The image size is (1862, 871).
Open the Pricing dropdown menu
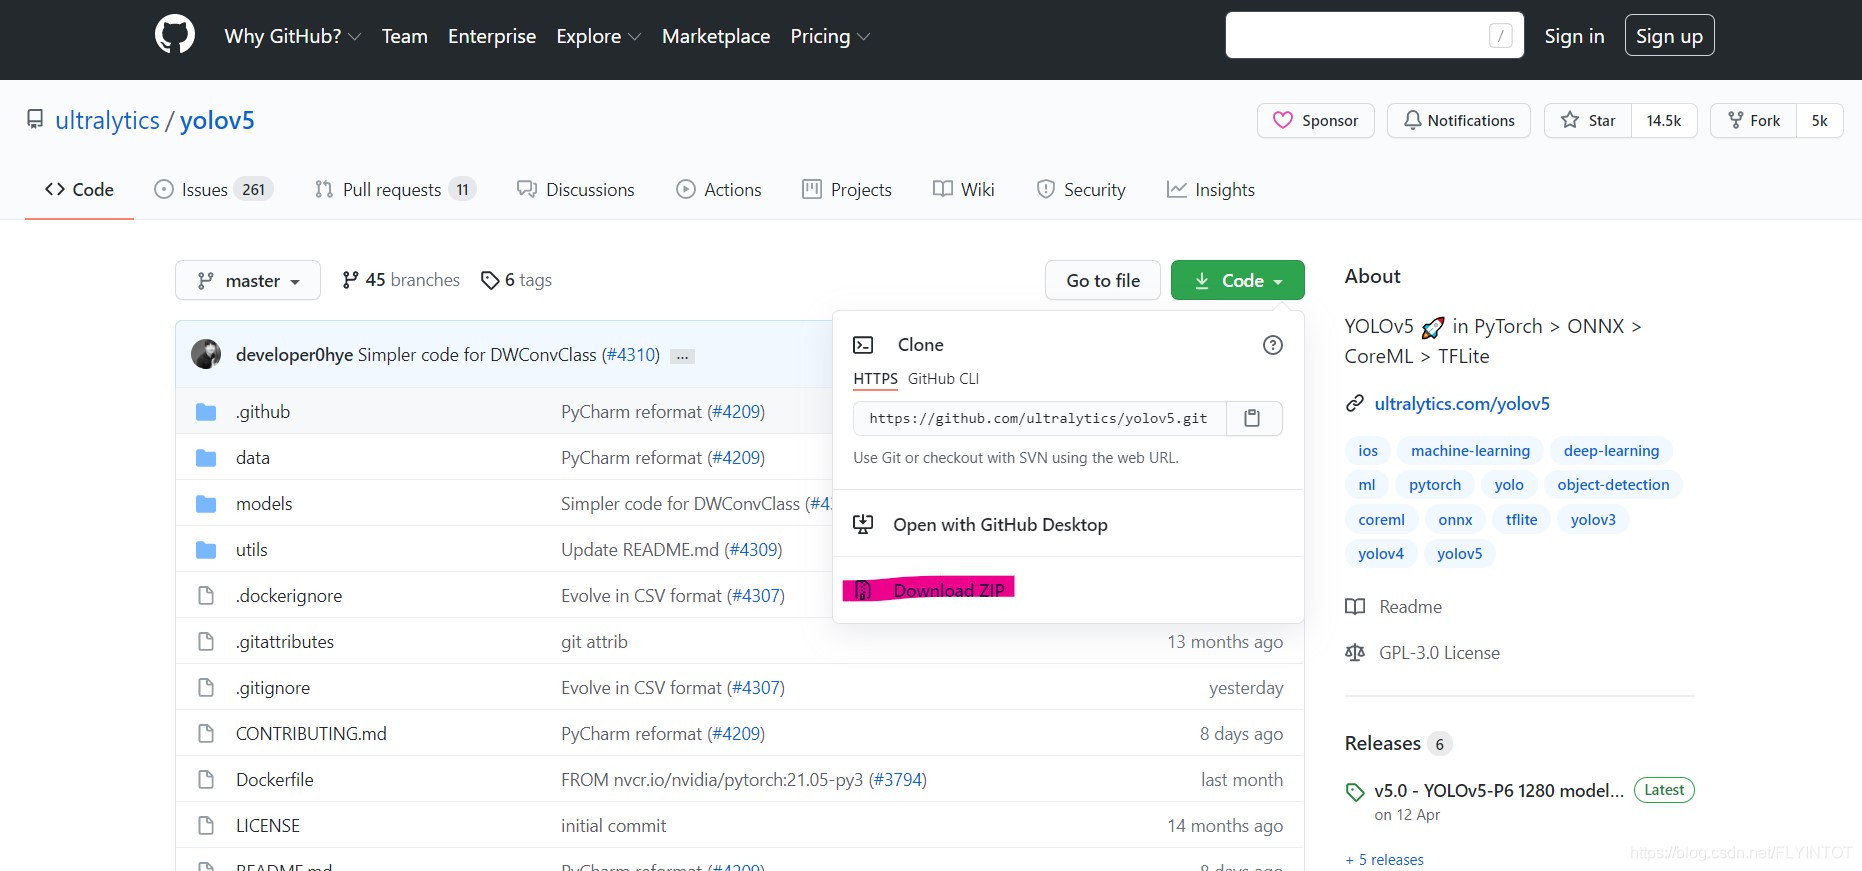pyautogui.click(x=830, y=36)
